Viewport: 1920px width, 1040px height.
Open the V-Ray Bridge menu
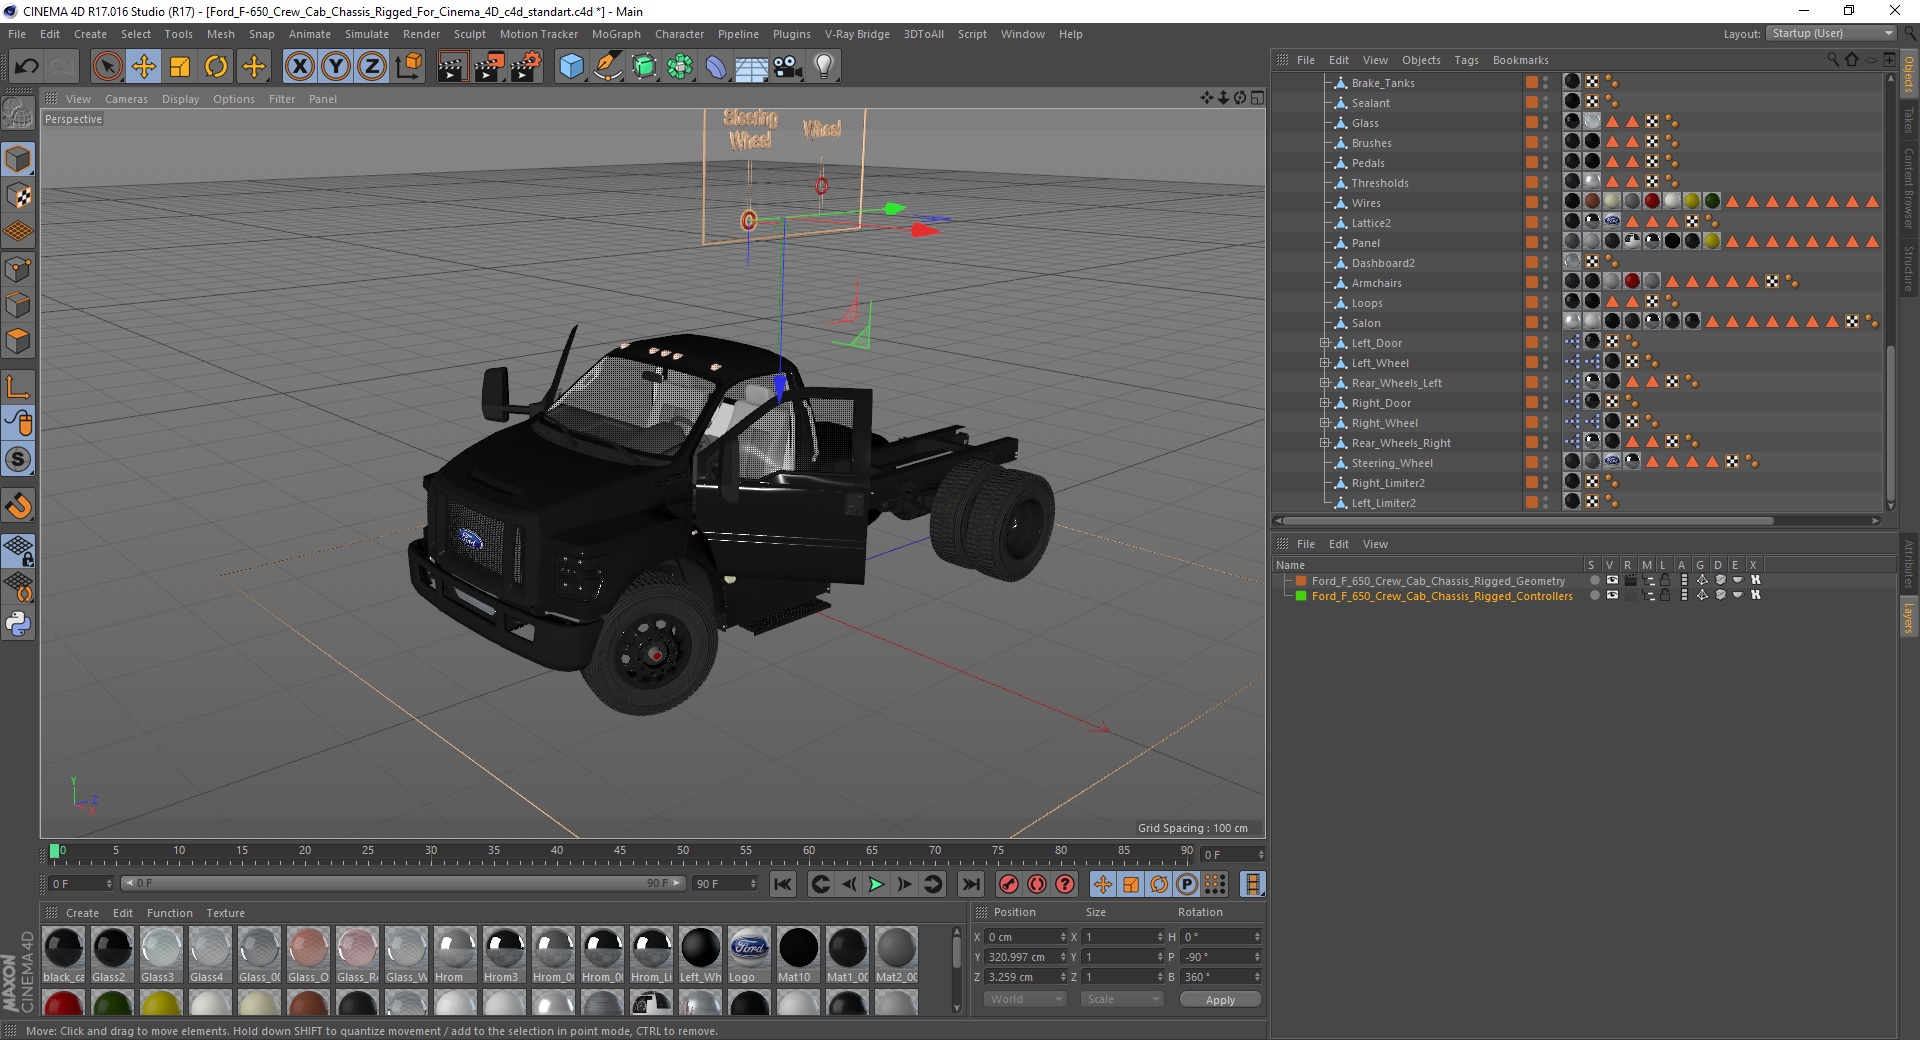pos(857,34)
